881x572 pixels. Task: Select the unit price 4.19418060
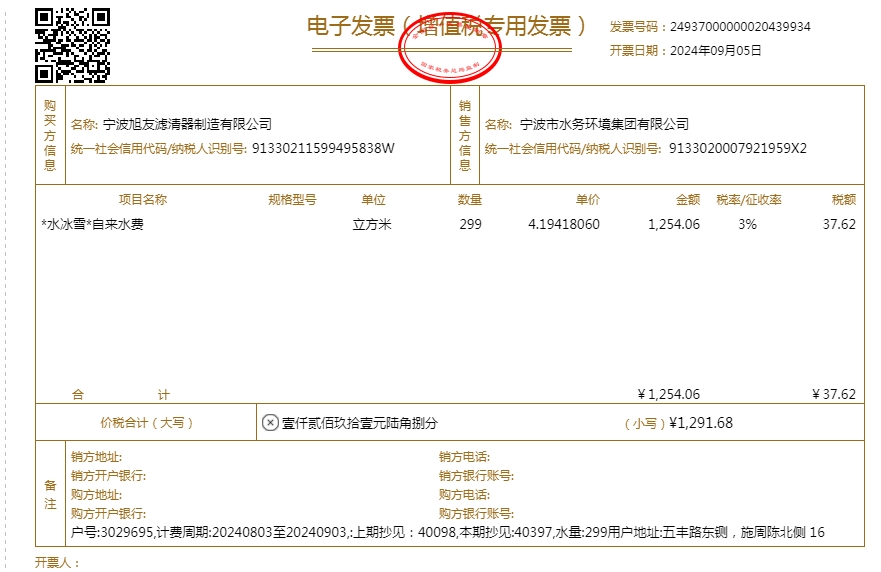click(564, 225)
